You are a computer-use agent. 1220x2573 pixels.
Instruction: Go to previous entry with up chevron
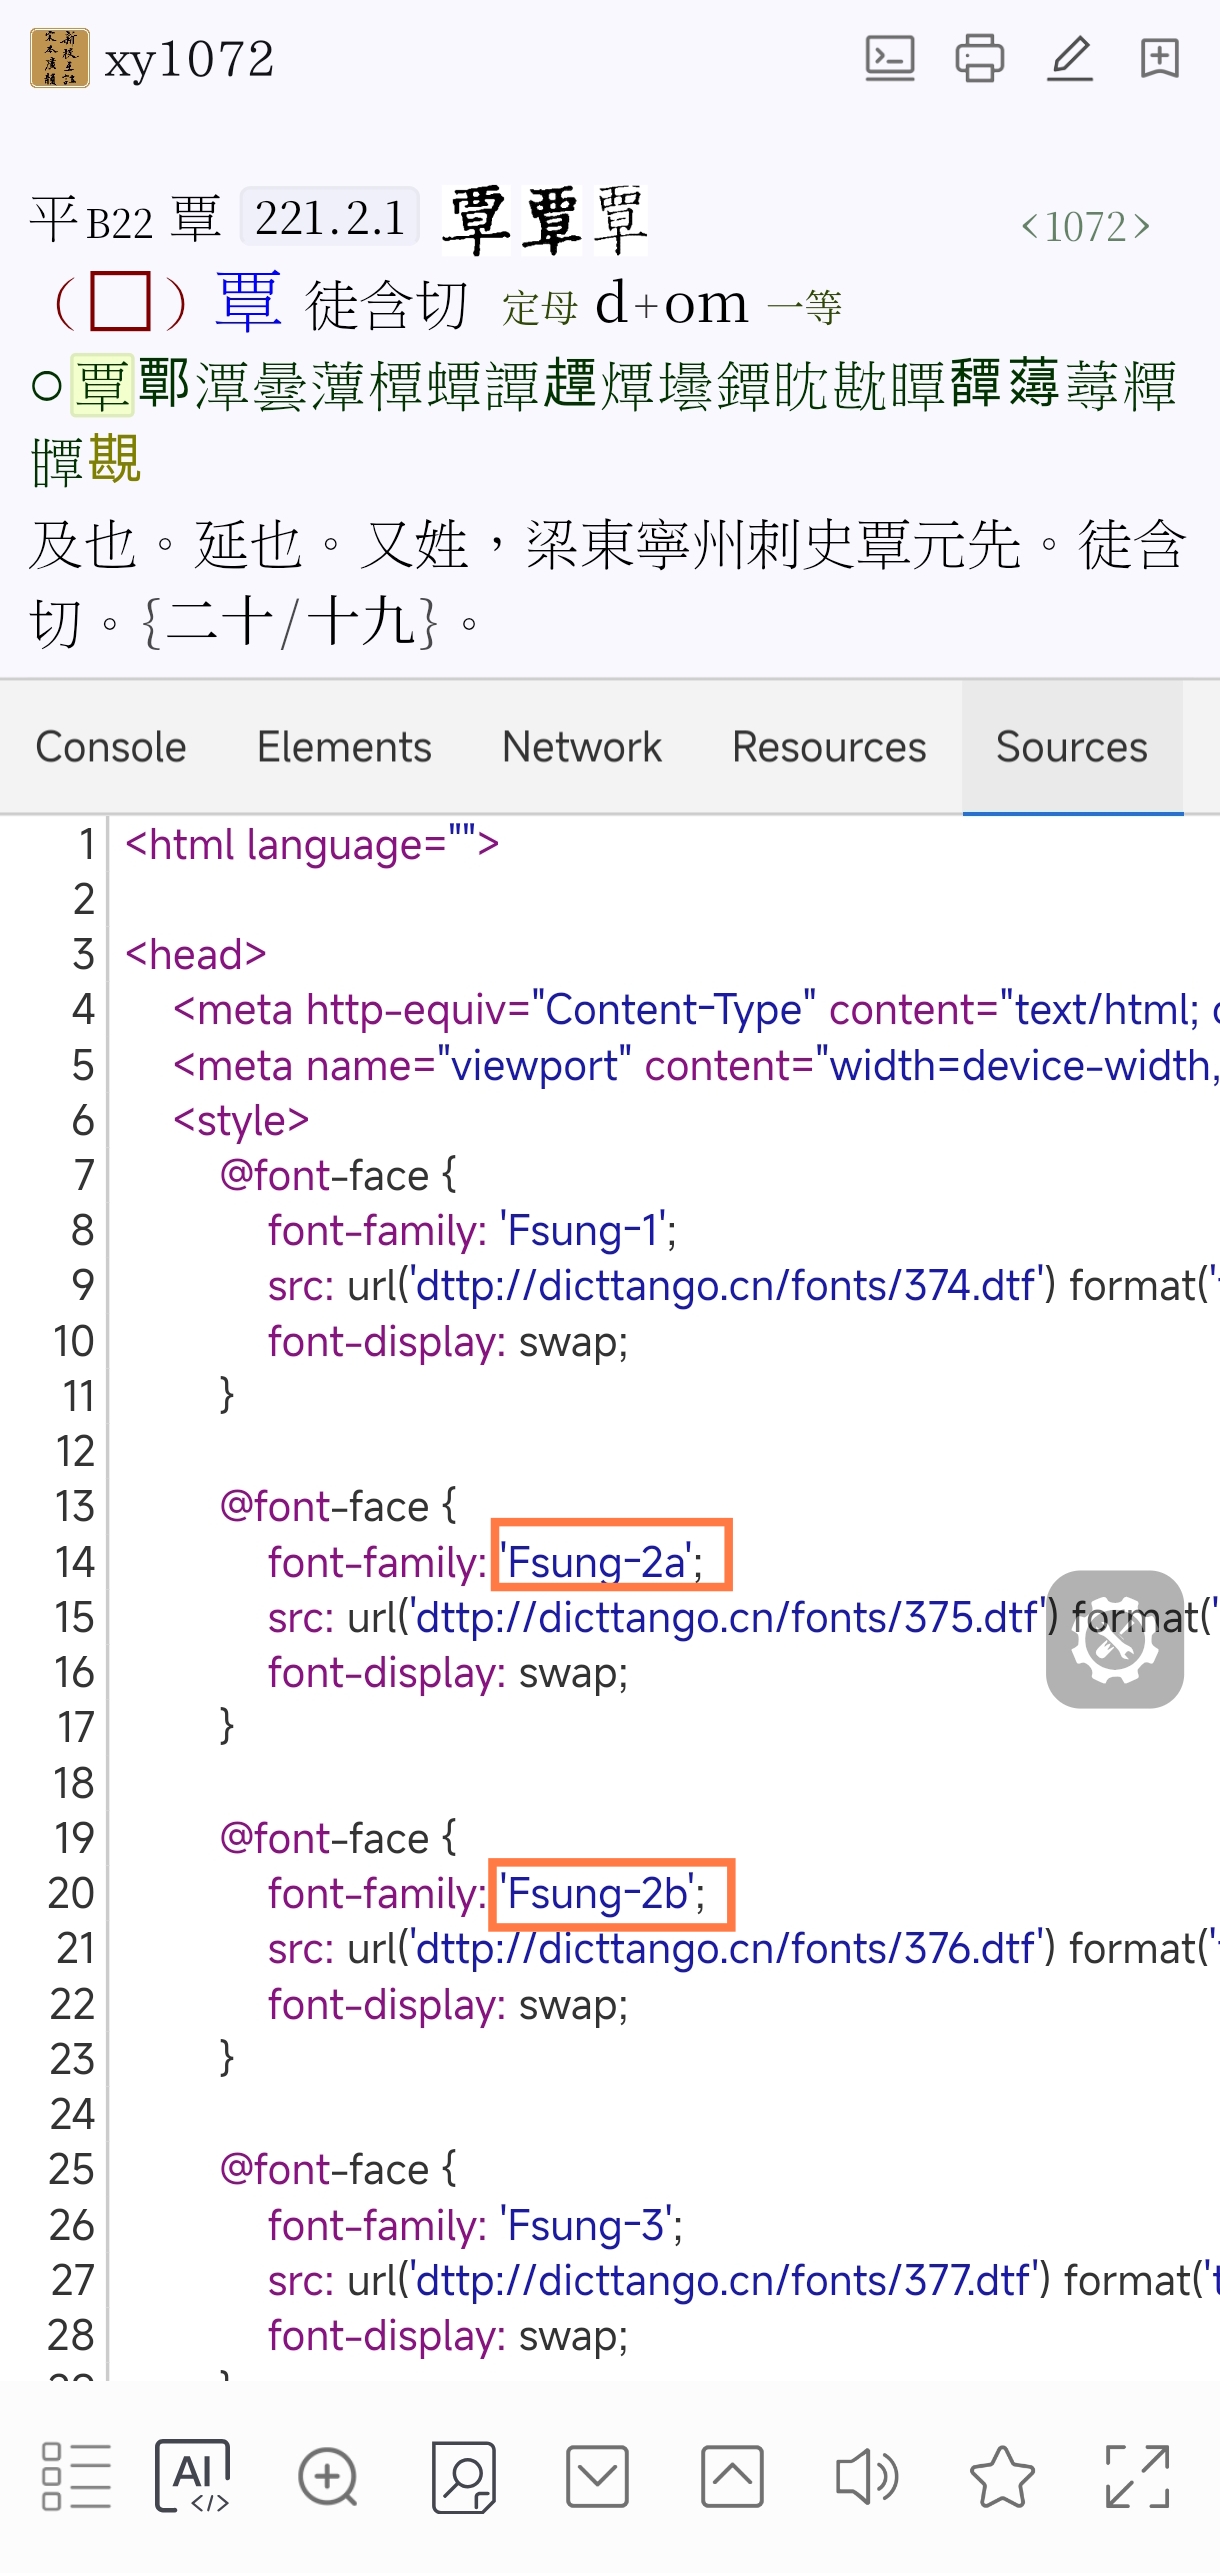tap(732, 2477)
